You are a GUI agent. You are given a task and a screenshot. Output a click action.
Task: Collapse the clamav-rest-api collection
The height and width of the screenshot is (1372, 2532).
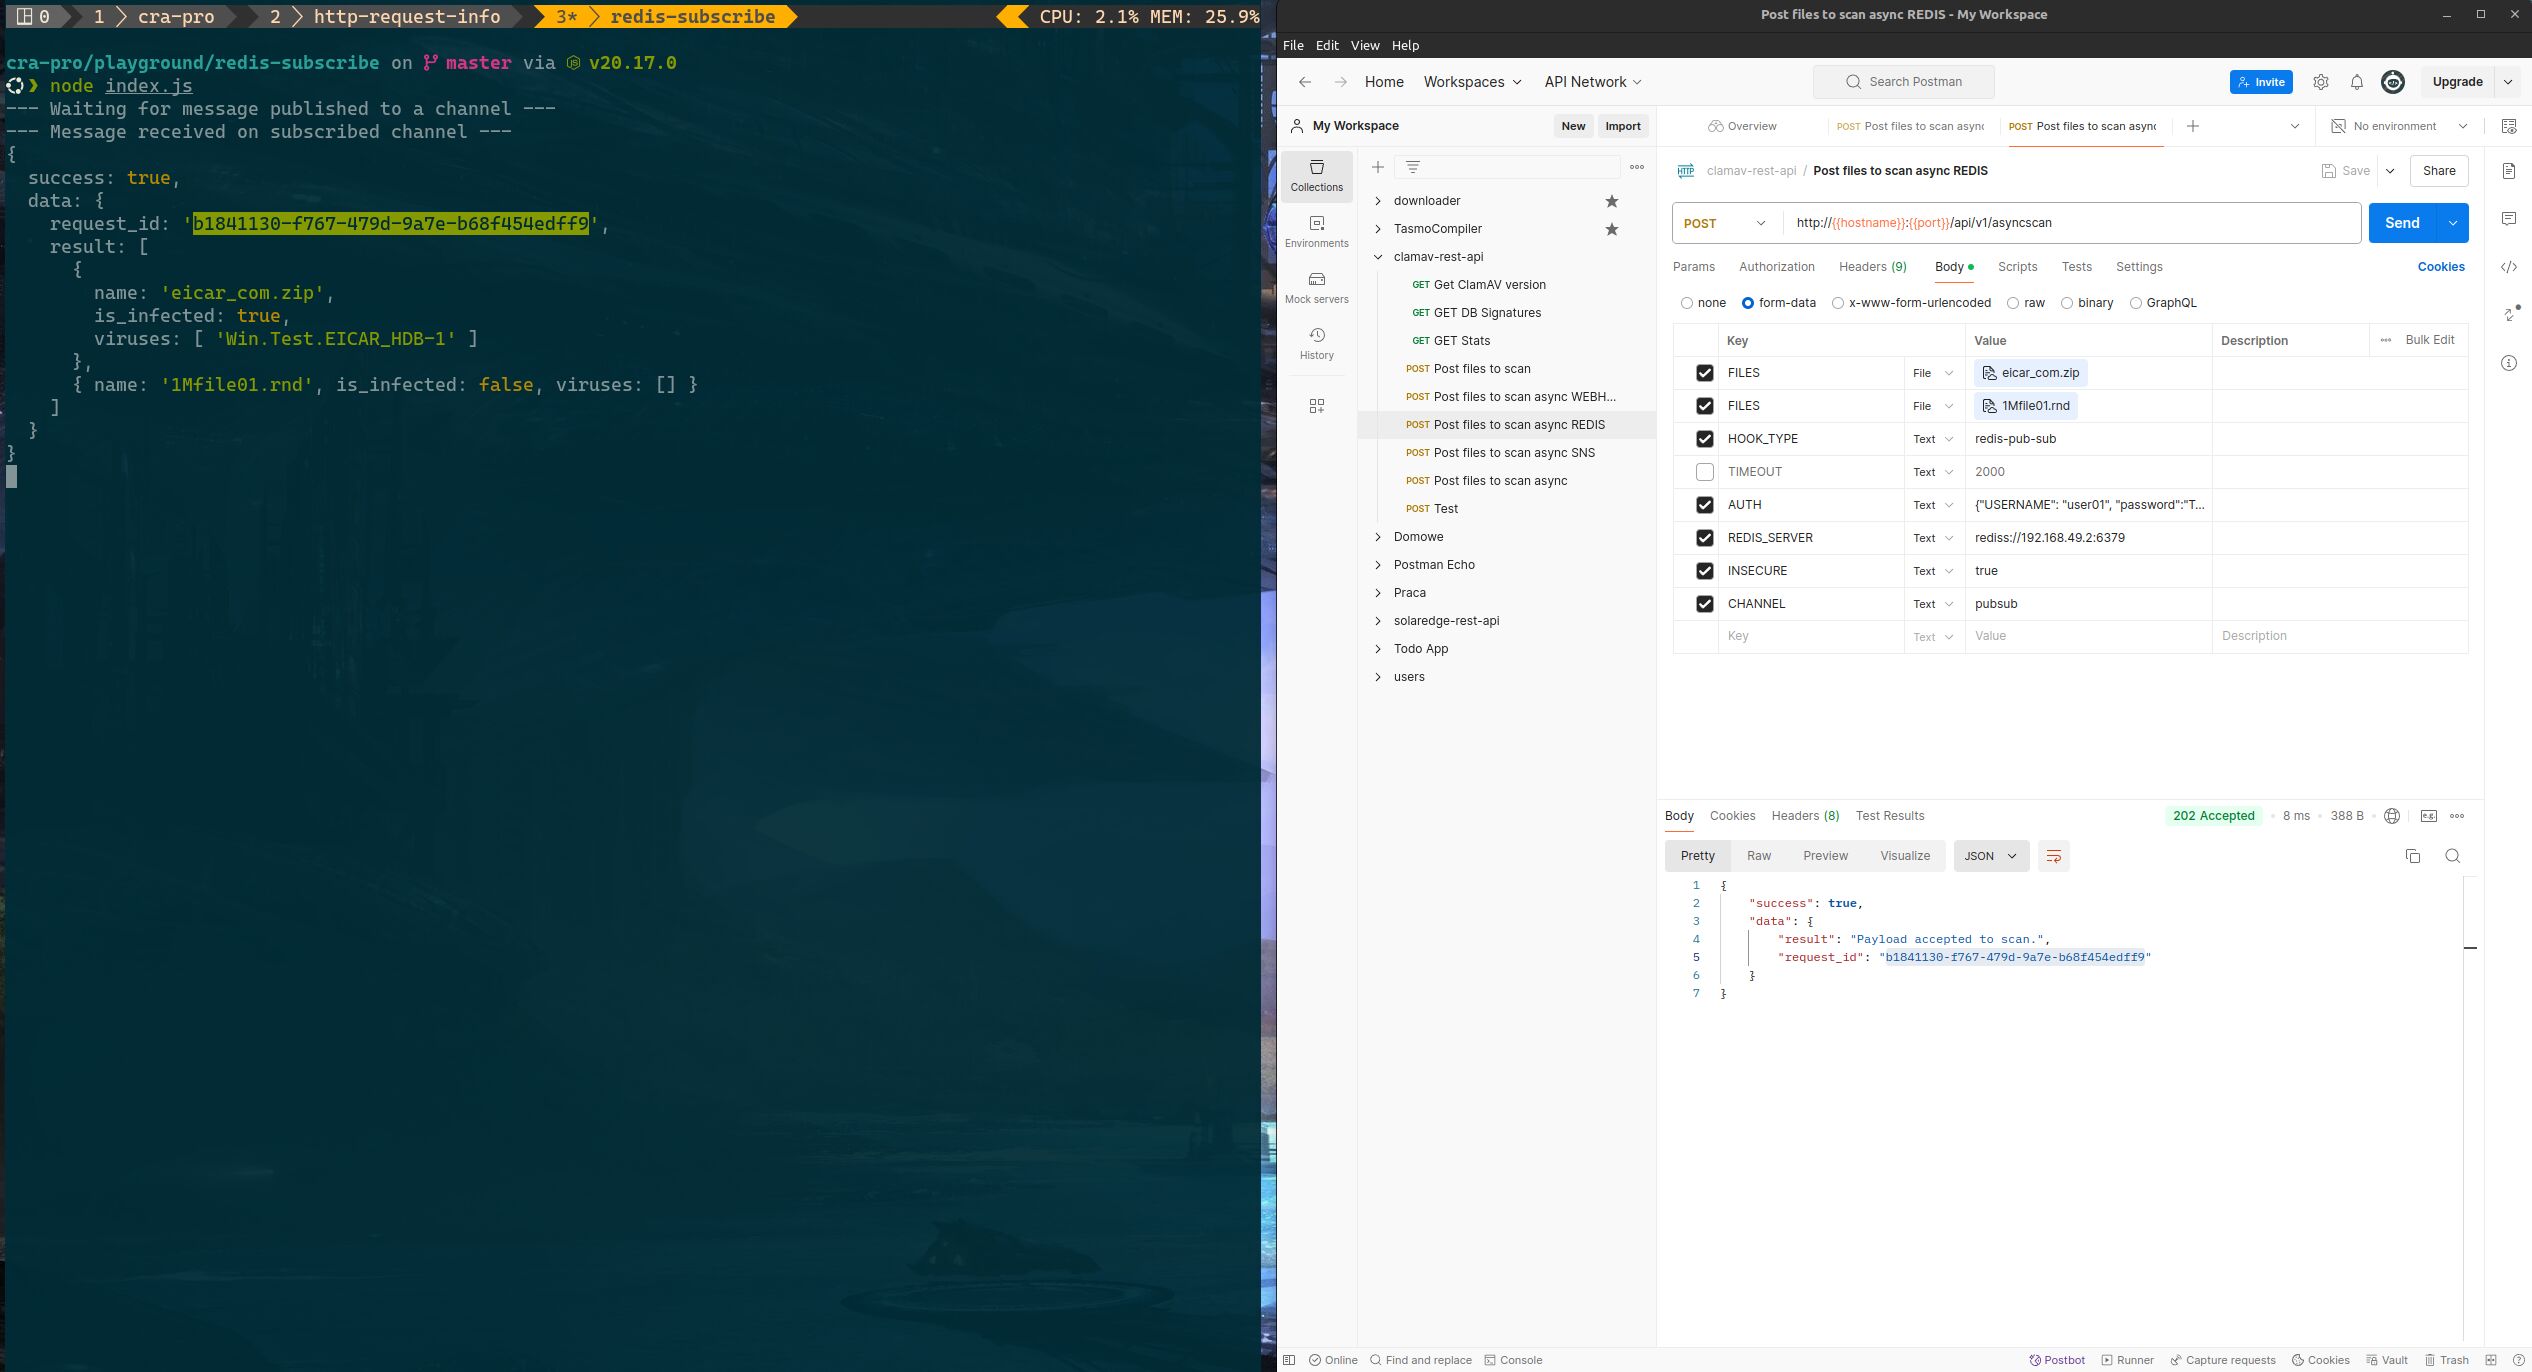(1377, 257)
